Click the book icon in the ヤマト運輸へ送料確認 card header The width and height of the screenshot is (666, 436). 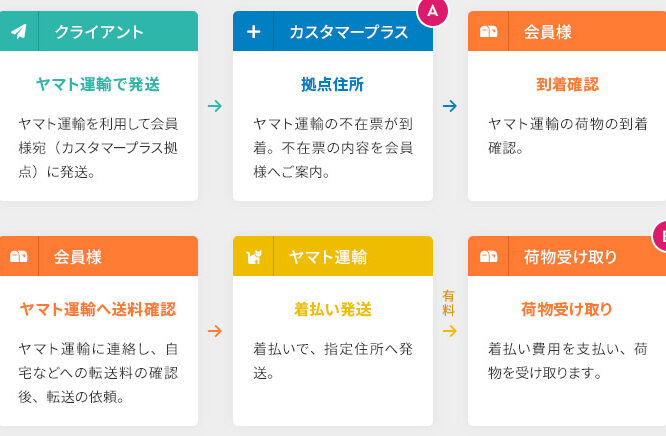18,257
